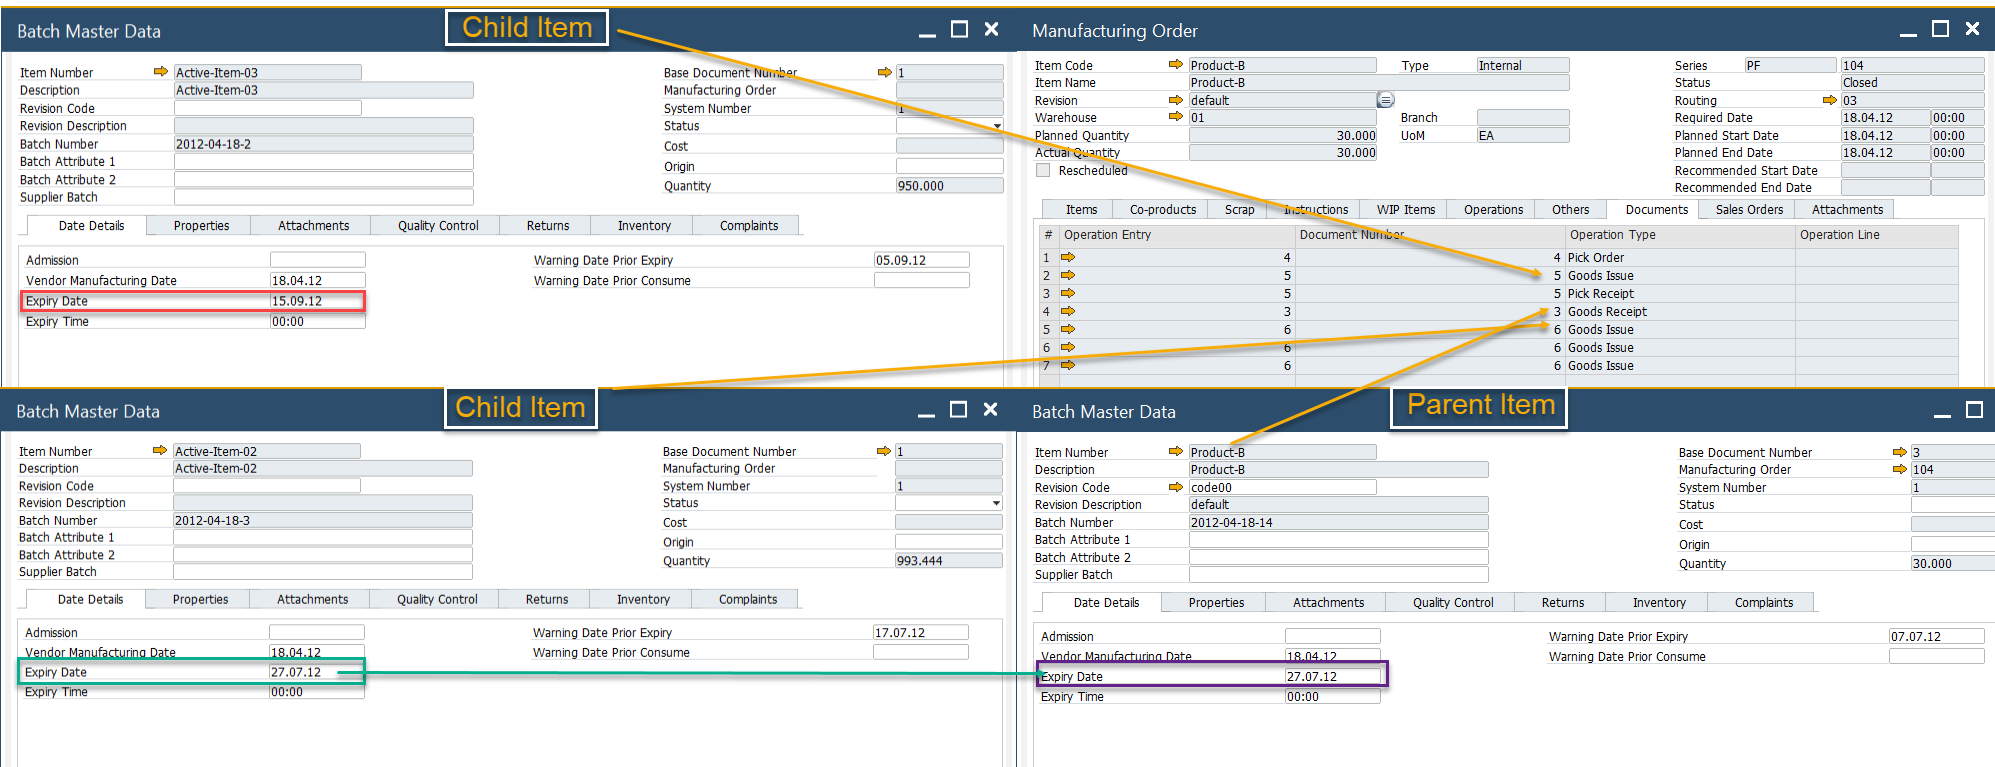Open Quality Control tab for Active-Item-03
The width and height of the screenshot is (1995, 767).
tap(438, 226)
